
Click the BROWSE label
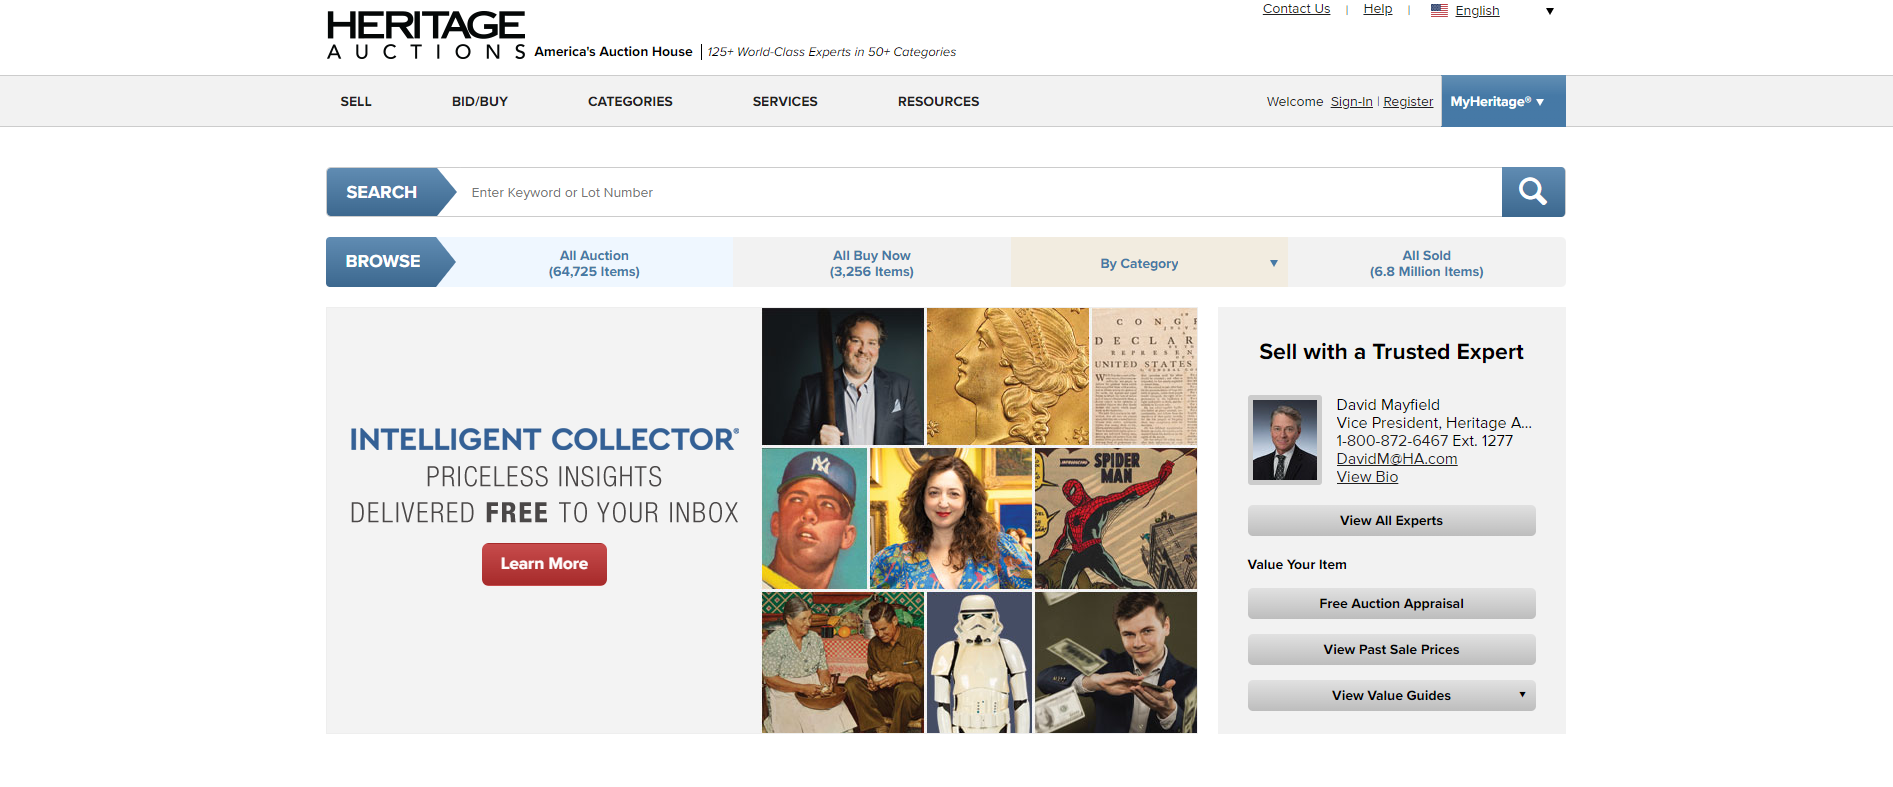[383, 261]
